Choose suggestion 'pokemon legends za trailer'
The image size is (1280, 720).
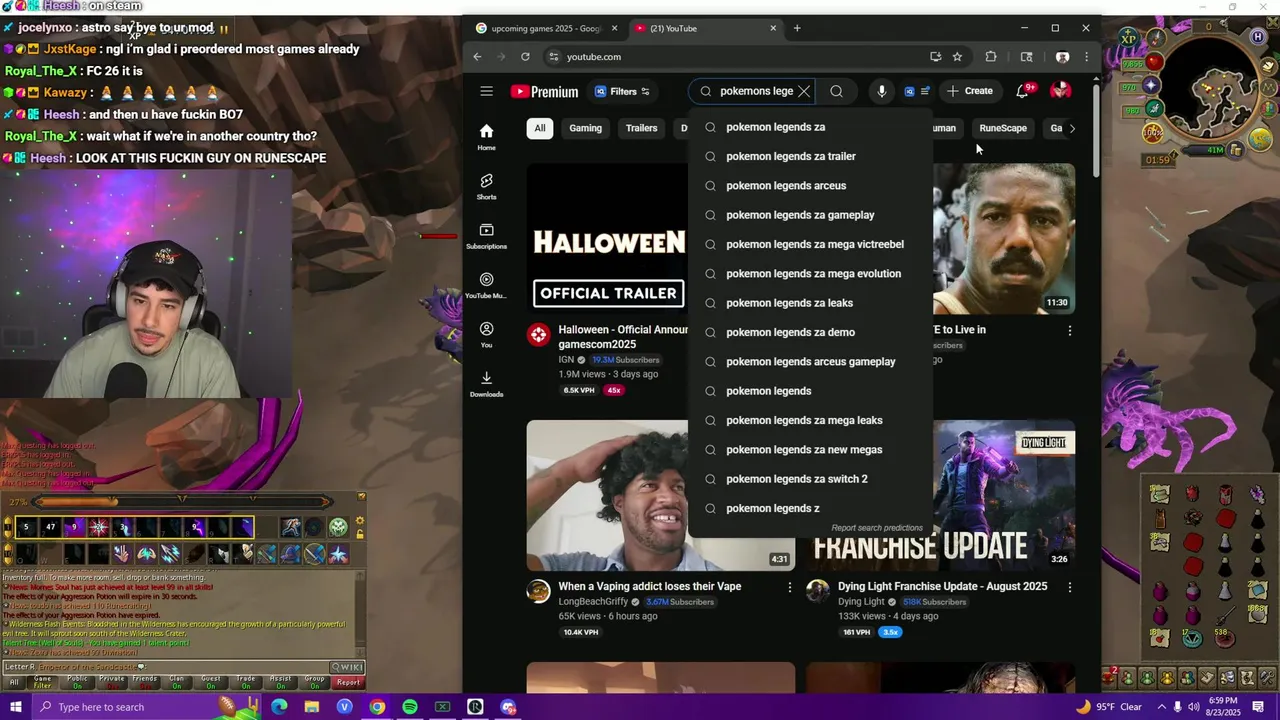pos(810,156)
